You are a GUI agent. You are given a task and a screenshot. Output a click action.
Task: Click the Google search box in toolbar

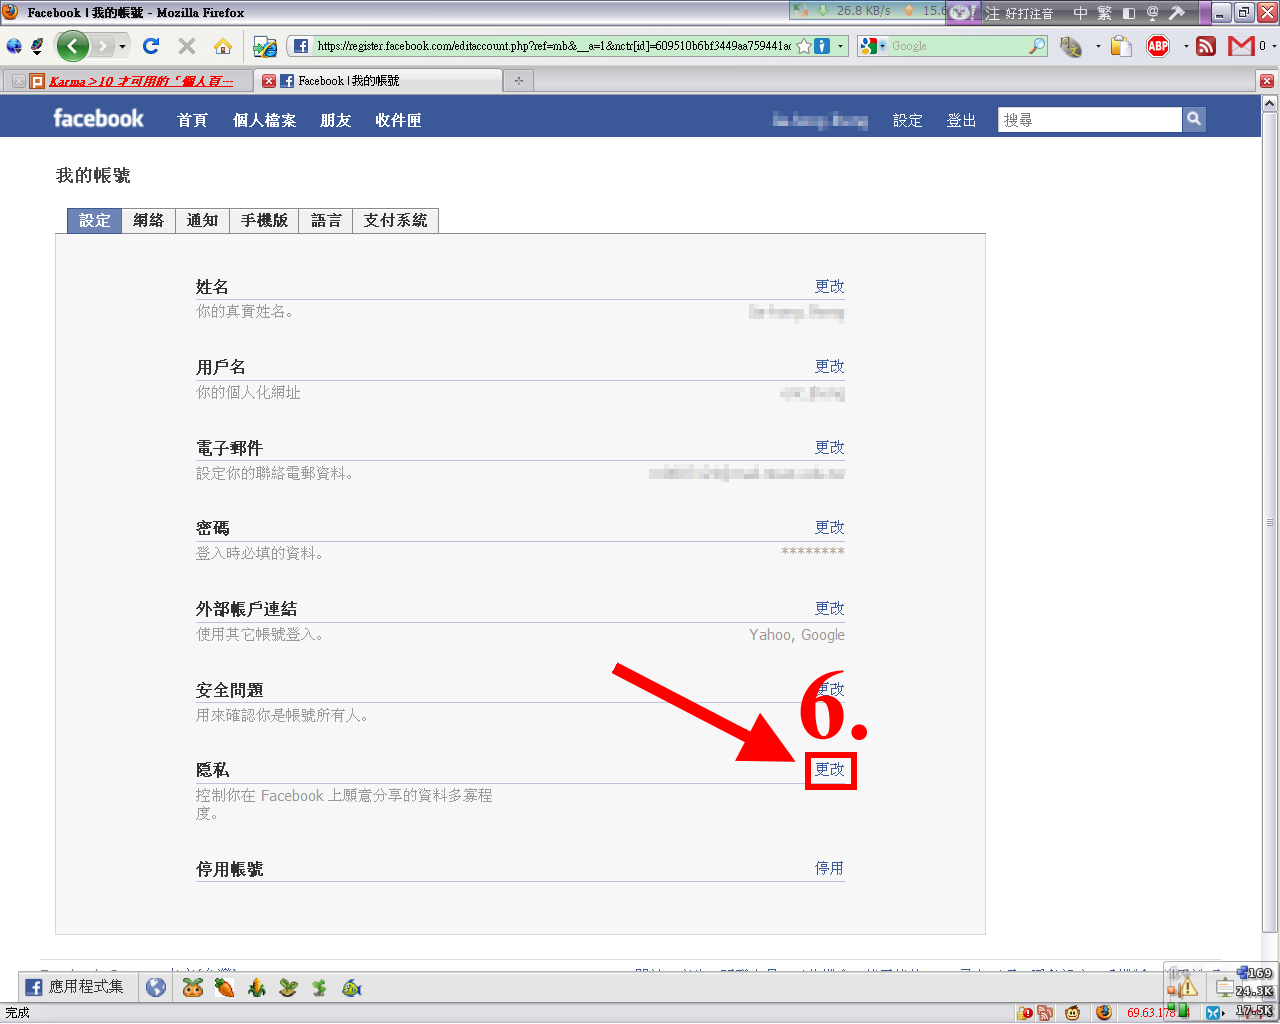point(958,46)
